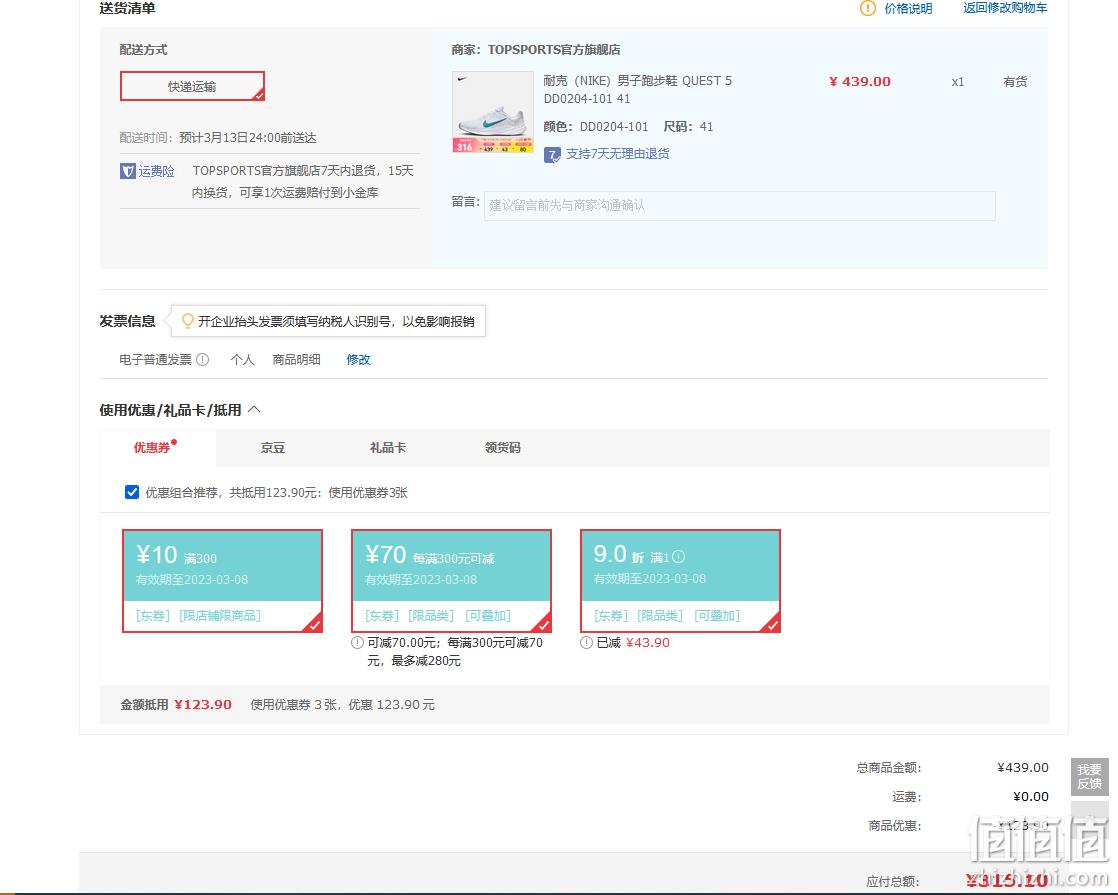Click the info icon next to 可减70.00元

point(357,643)
